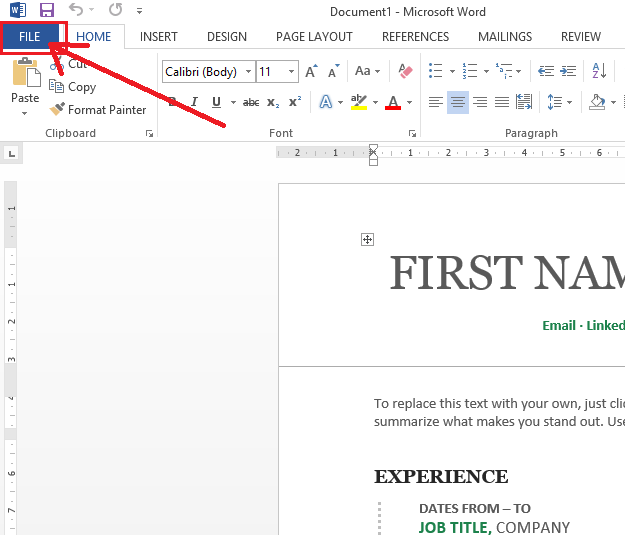Open the PAGE LAYOUT tab
The height and width of the screenshot is (535, 625).
tap(314, 37)
